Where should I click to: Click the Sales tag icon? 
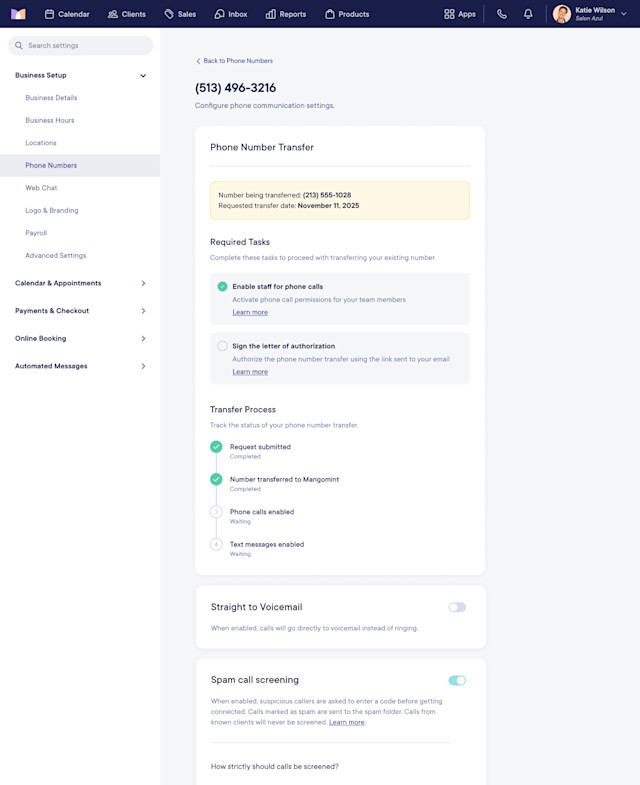(169, 14)
